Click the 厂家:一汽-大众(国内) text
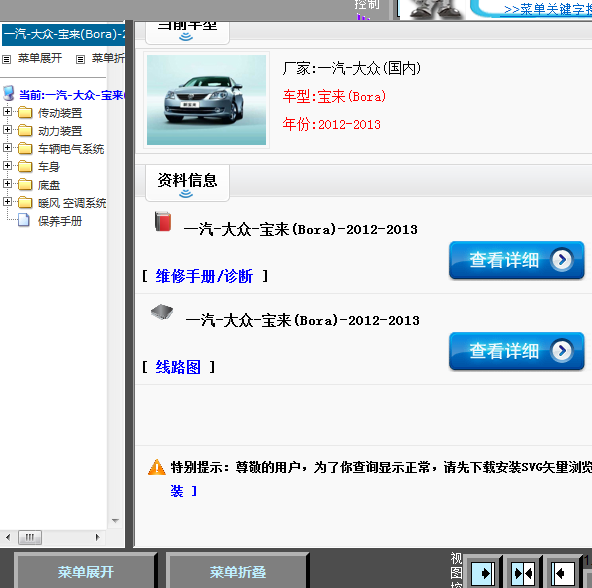The height and width of the screenshot is (588, 592). [x=352, y=69]
